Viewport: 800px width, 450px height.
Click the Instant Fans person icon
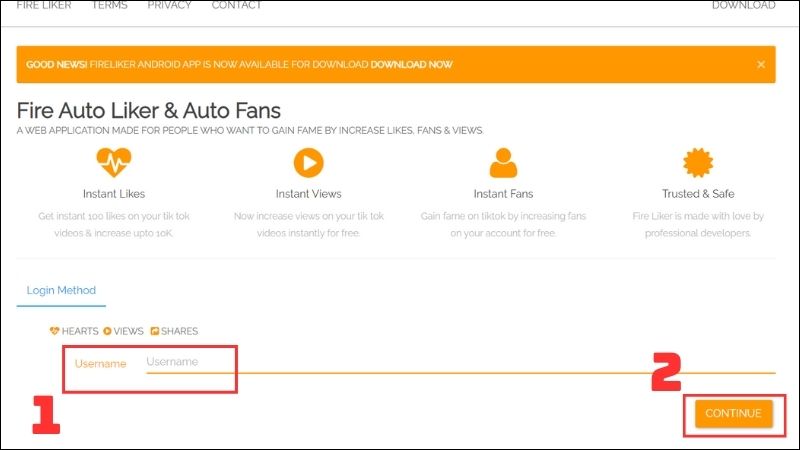pos(503,163)
